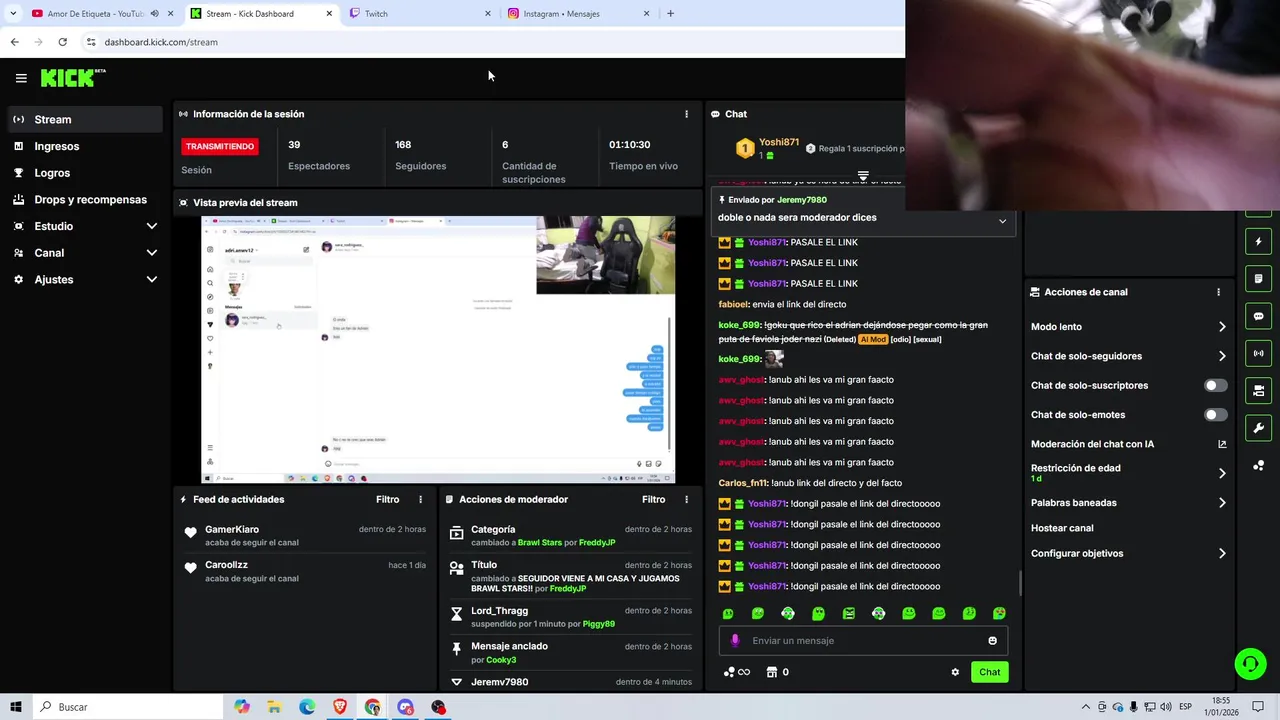Click document icon in right toolbar

point(1258,279)
